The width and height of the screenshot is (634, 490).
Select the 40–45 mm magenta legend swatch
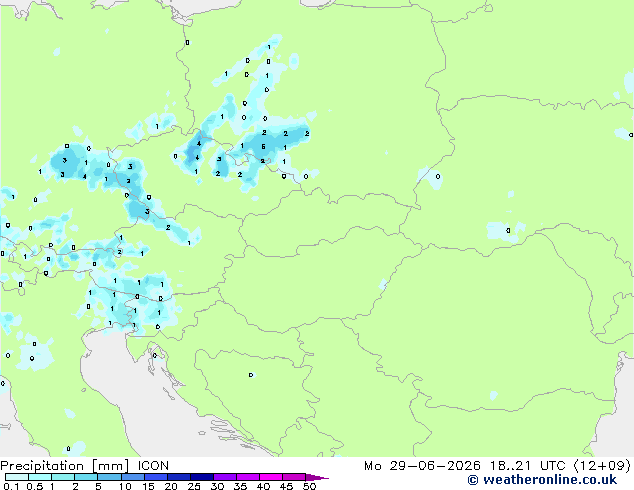coord(271,477)
